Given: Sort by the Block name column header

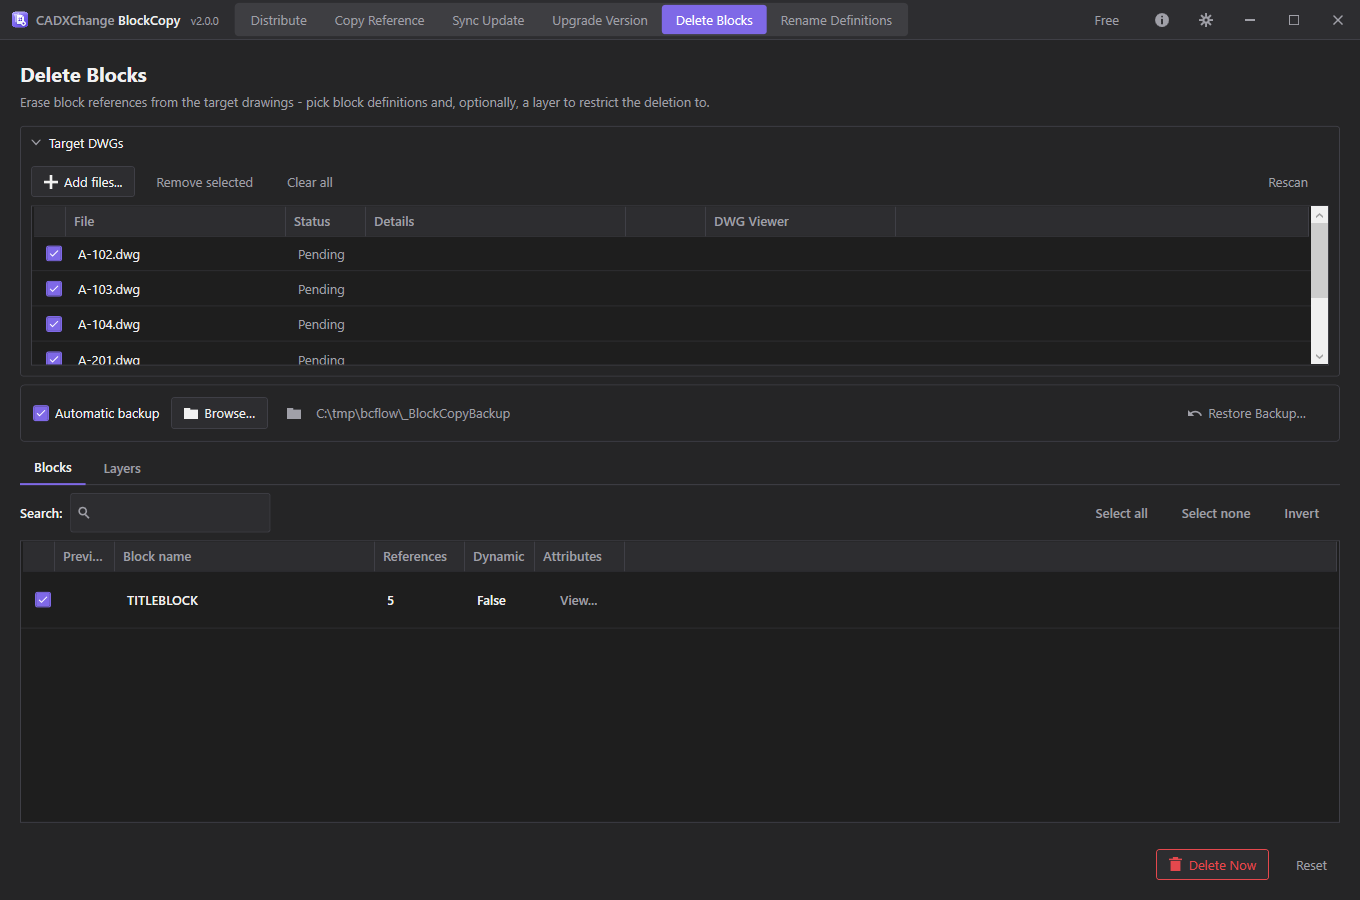Looking at the screenshot, I should click(244, 556).
